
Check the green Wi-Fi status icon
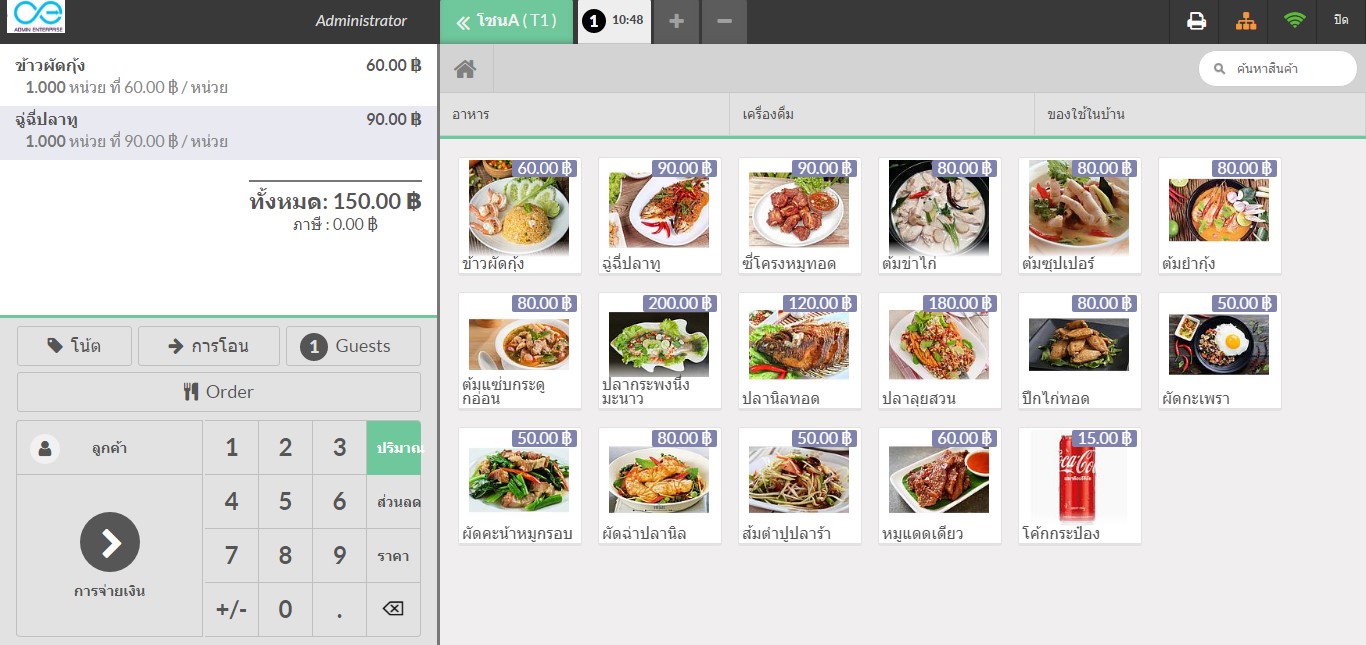point(1293,20)
